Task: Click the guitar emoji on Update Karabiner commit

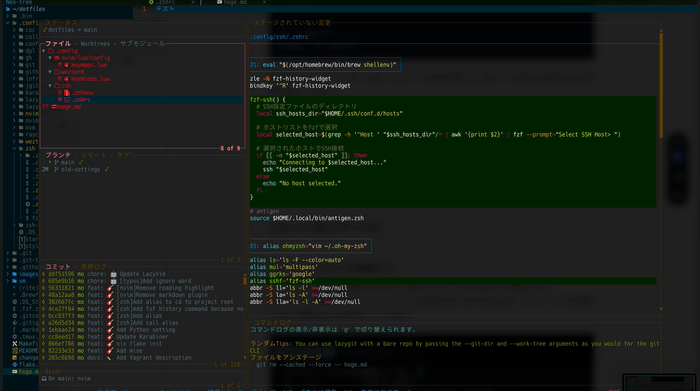Action: [110, 337]
